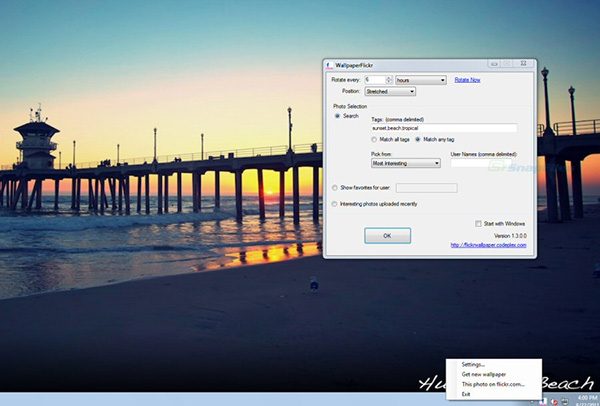Increase the Rotate every value with up arrow
The height and width of the screenshot is (406, 600).
click(390, 77)
